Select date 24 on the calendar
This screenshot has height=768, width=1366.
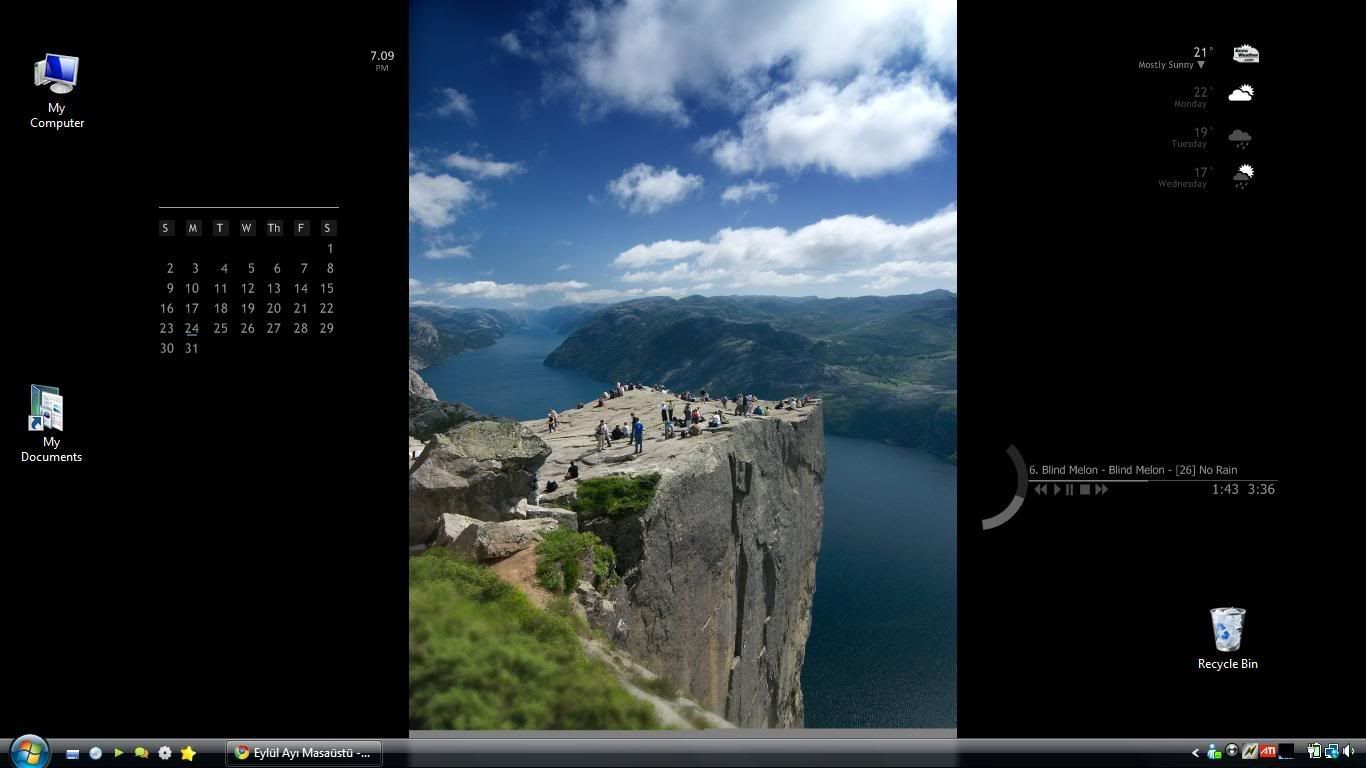(x=191, y=328)
